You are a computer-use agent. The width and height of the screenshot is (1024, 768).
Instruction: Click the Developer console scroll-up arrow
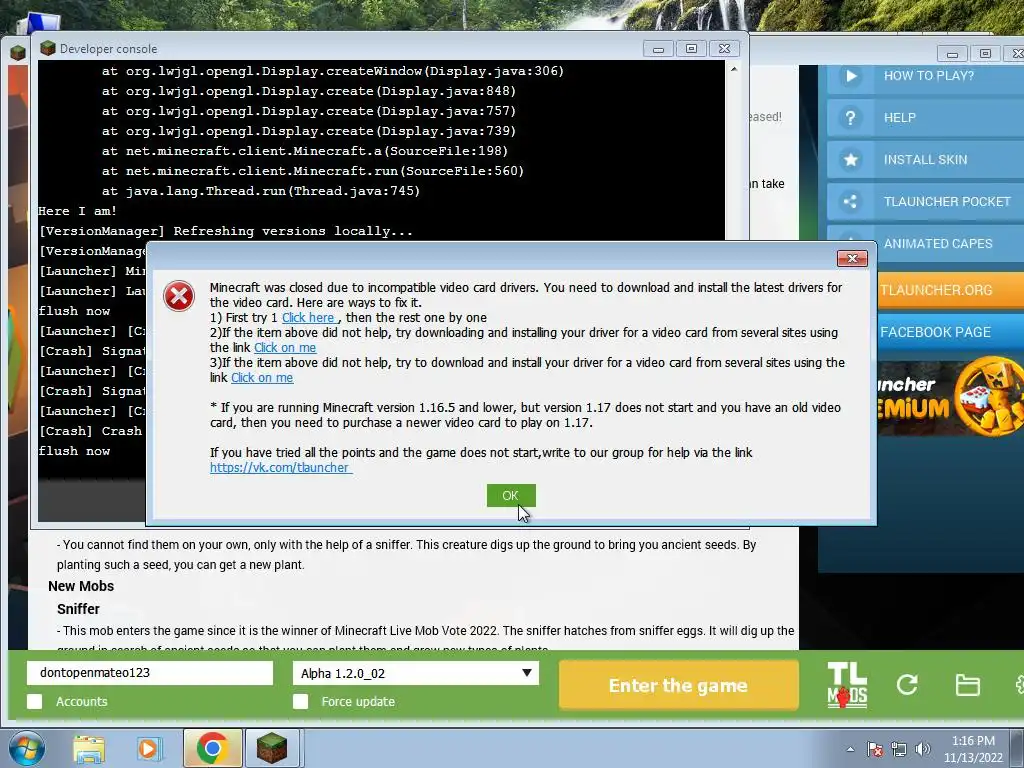734,69
